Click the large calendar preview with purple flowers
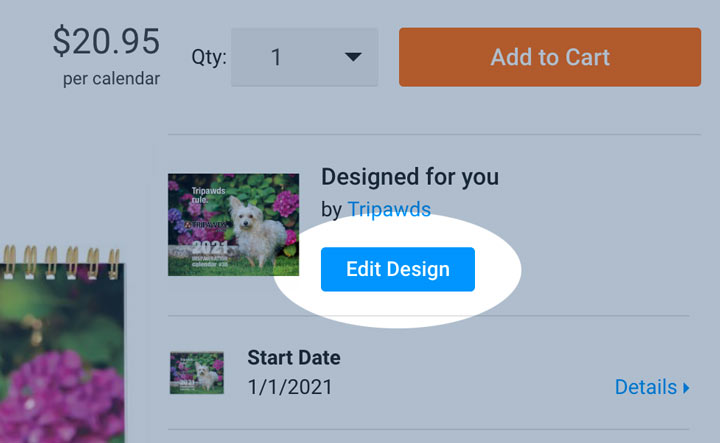The height and width of the screenshot is (443, 720). (62, 353)
